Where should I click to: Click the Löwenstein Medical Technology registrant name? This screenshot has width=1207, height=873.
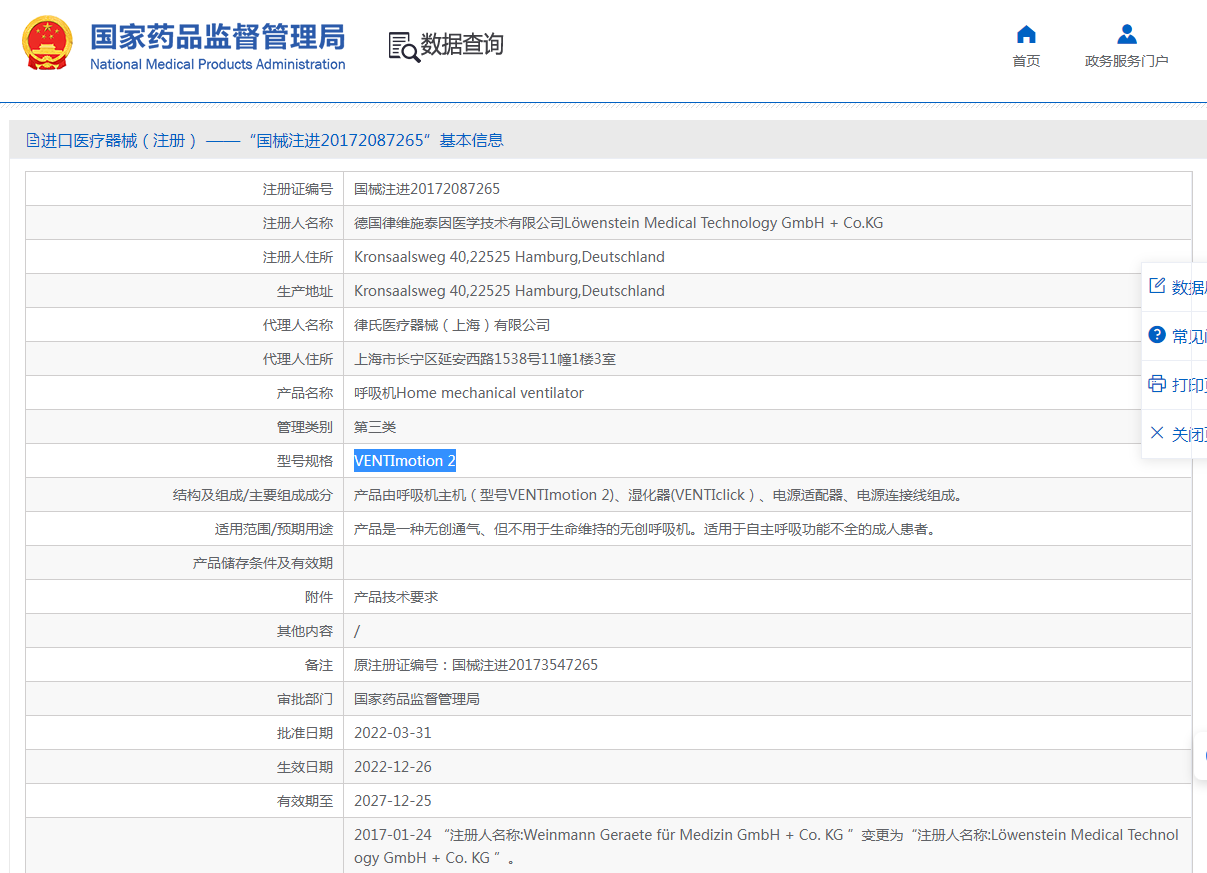618,223
